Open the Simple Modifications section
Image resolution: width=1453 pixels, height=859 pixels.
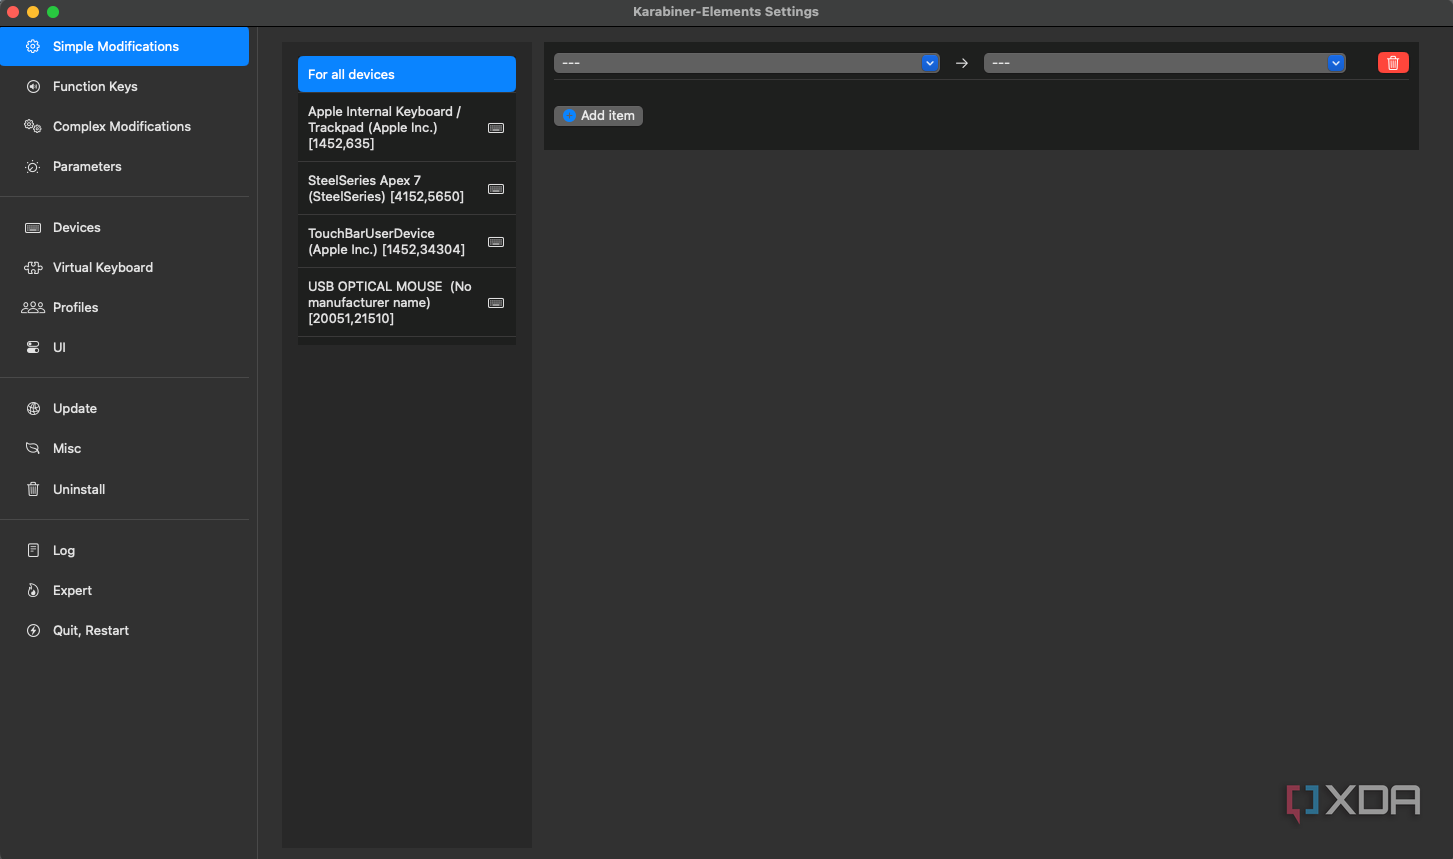pos(124,46)
